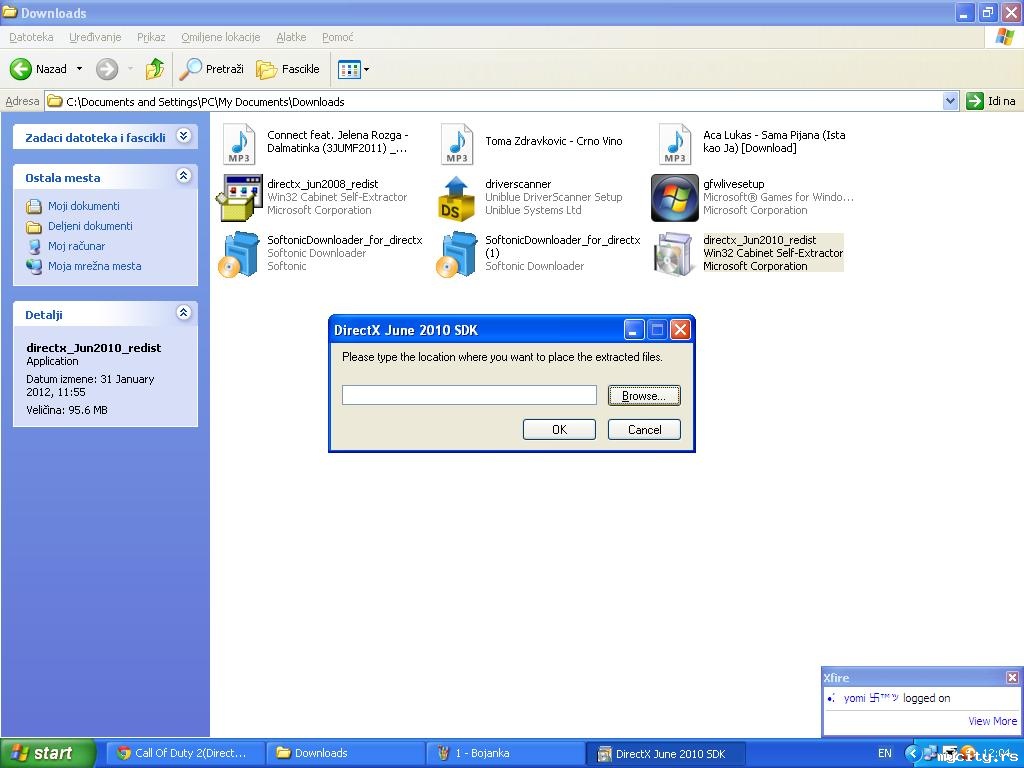Expand the address bar dropdown
Image resolution: width=1024 pixels, height=768 pixels.
tap(950, 101)
